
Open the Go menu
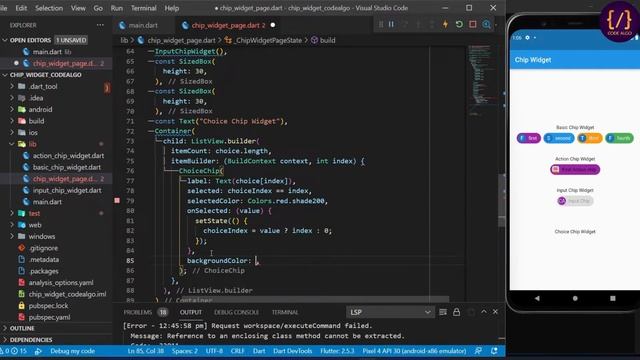click(98, 8)
